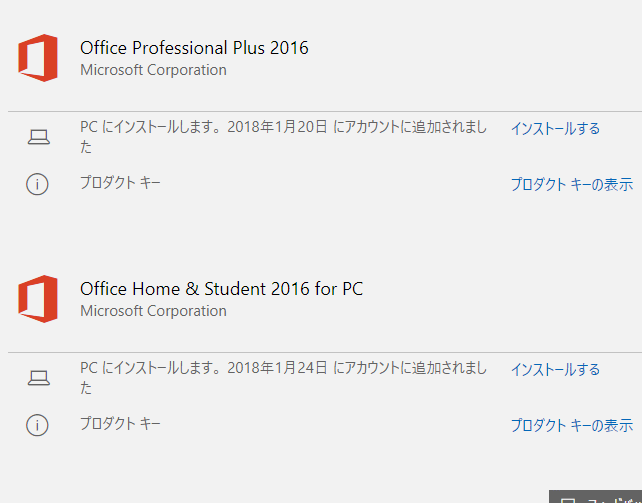
Task: Show product key for Office Home & Student 2016
Action: [572, 425]
